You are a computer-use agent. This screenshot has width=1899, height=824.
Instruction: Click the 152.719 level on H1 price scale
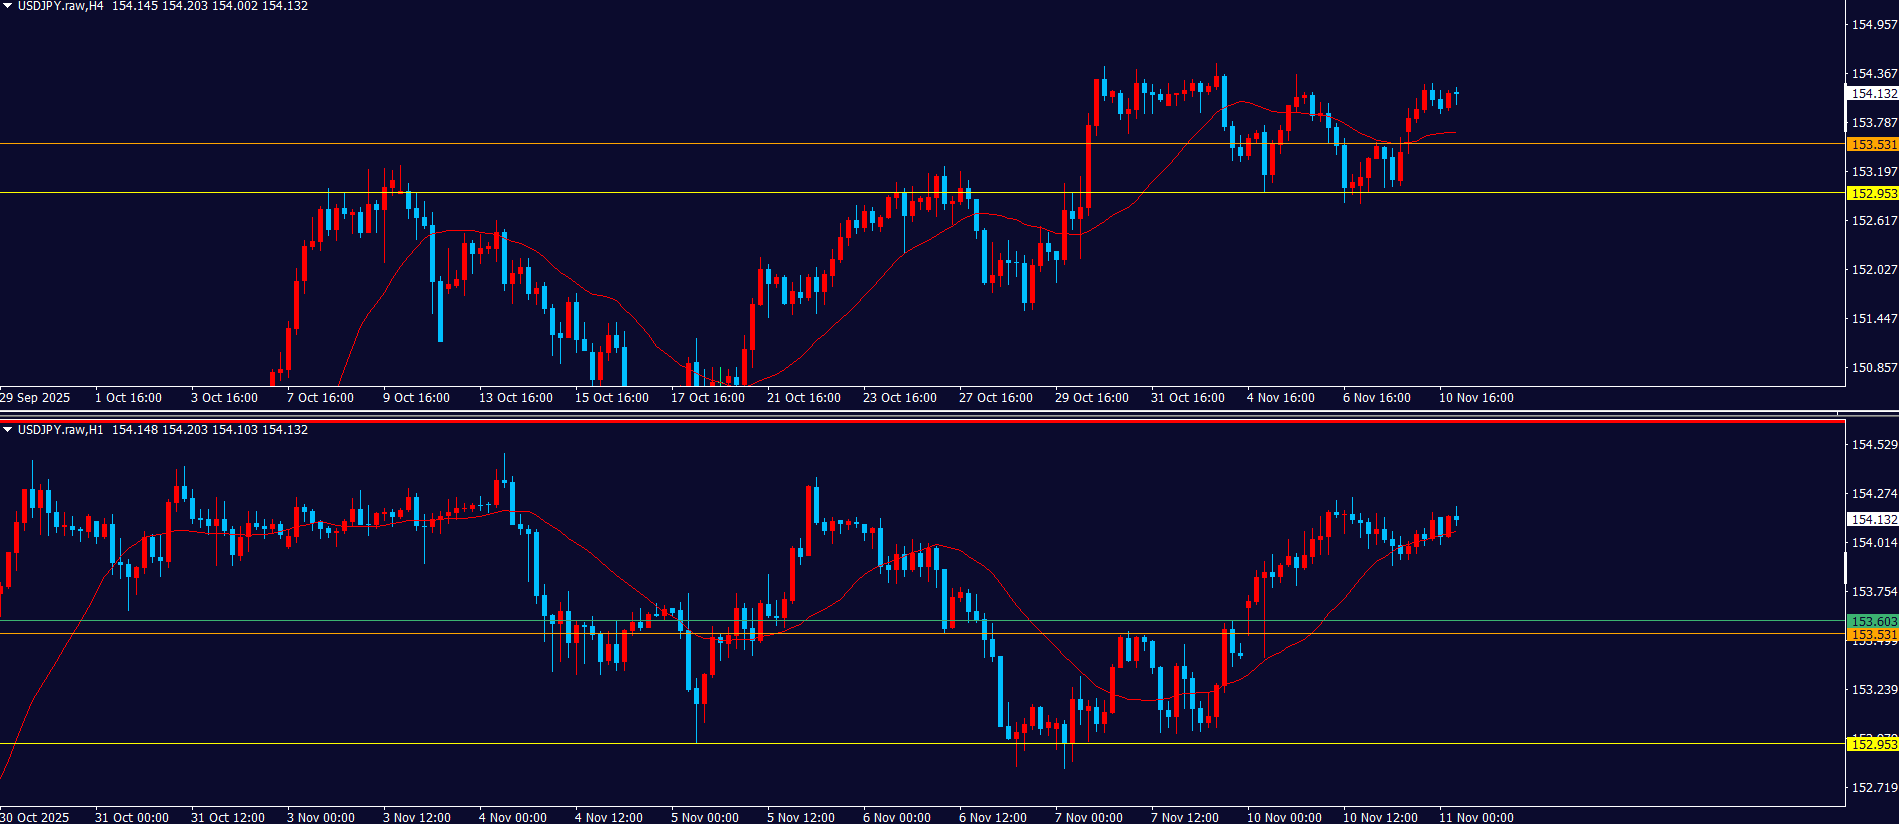pyautogui.click(x=1874, y=788)
